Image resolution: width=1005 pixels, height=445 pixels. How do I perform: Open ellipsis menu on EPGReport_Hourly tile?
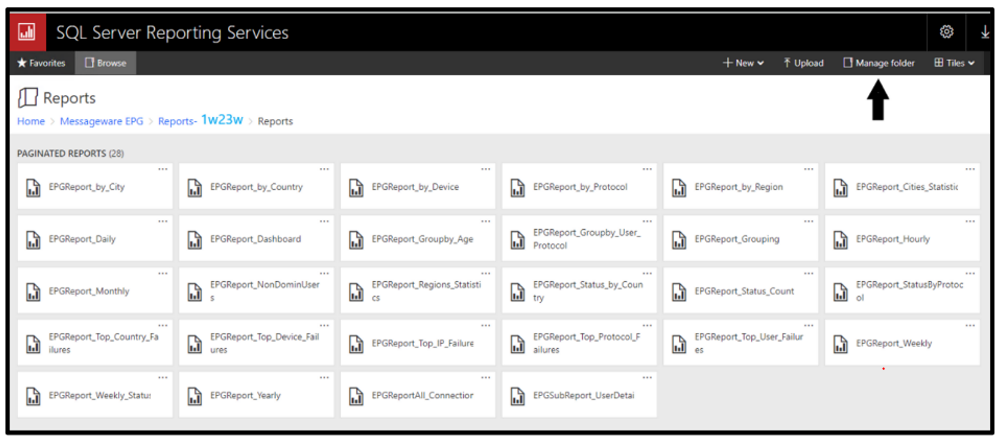970,221
